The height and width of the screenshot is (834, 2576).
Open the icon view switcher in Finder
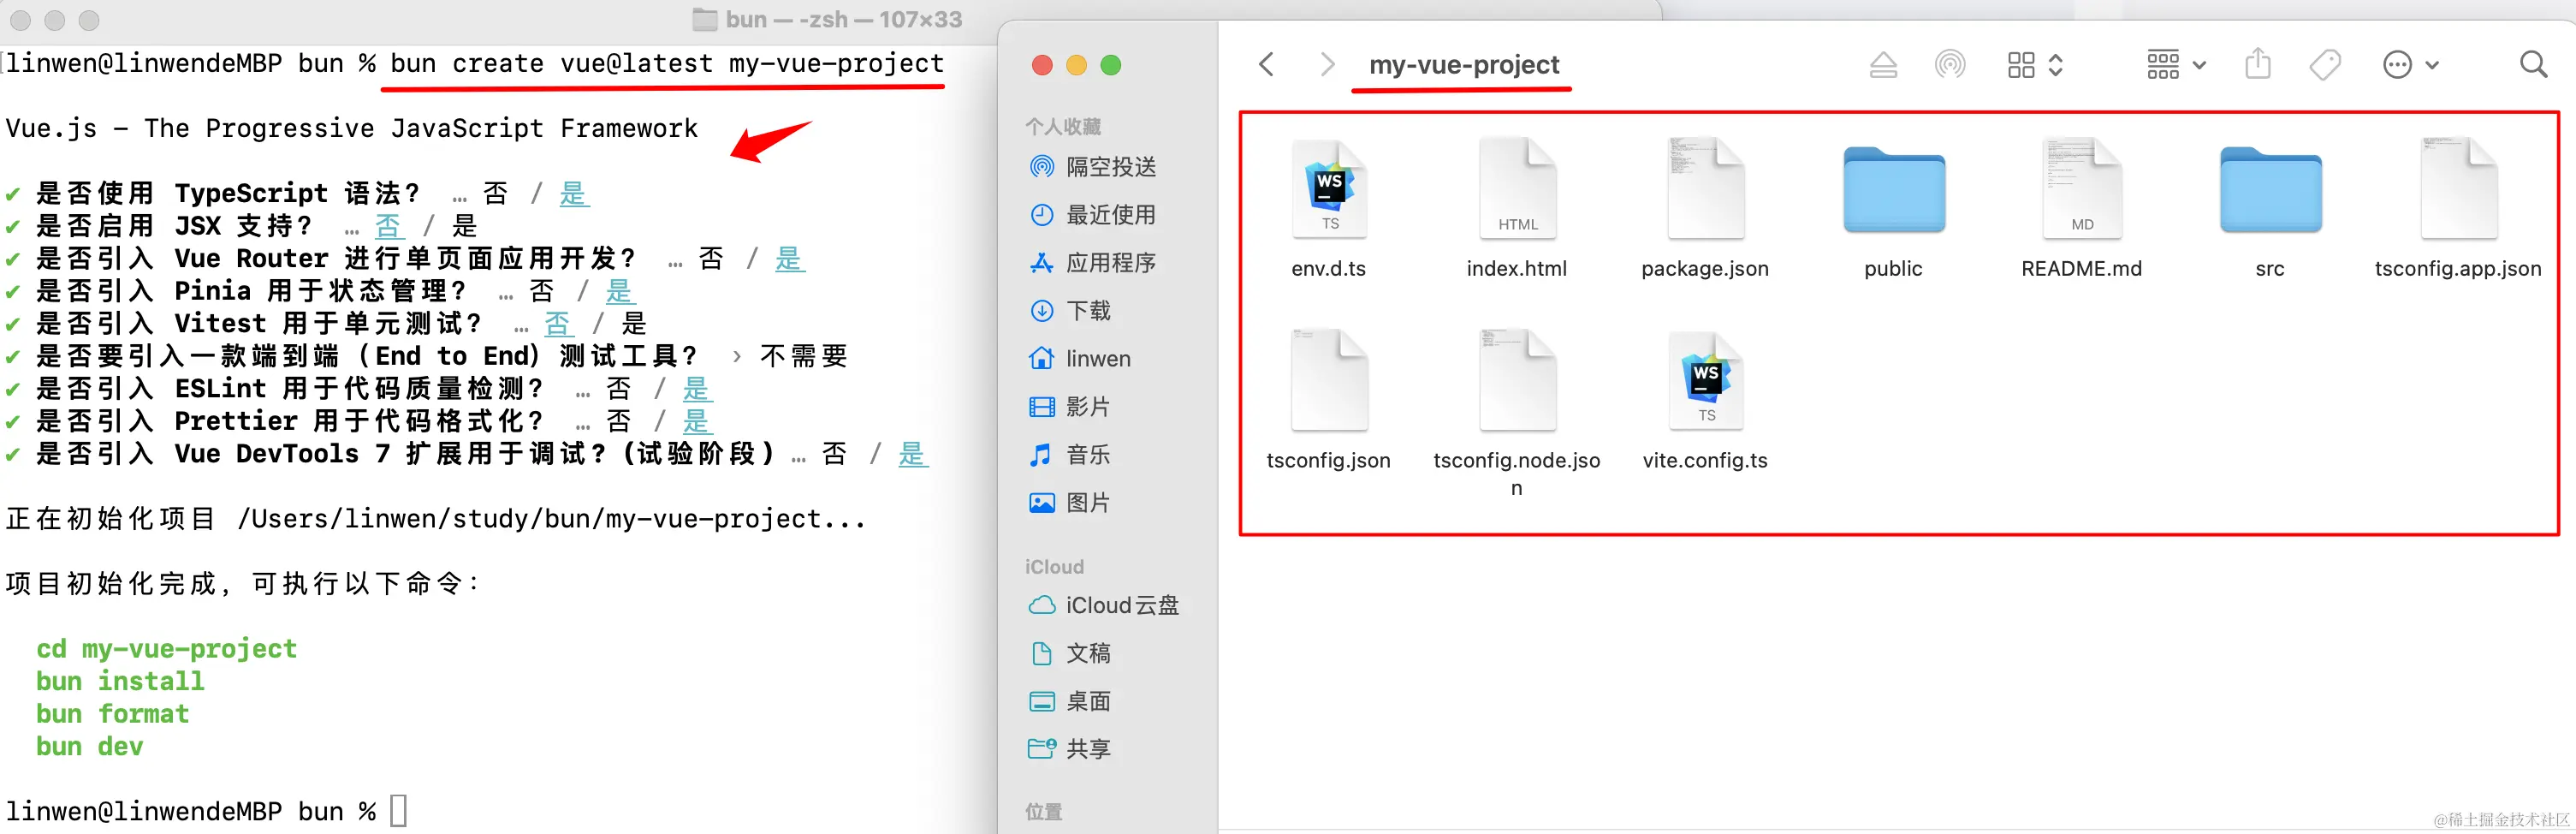click(2035, 65)
